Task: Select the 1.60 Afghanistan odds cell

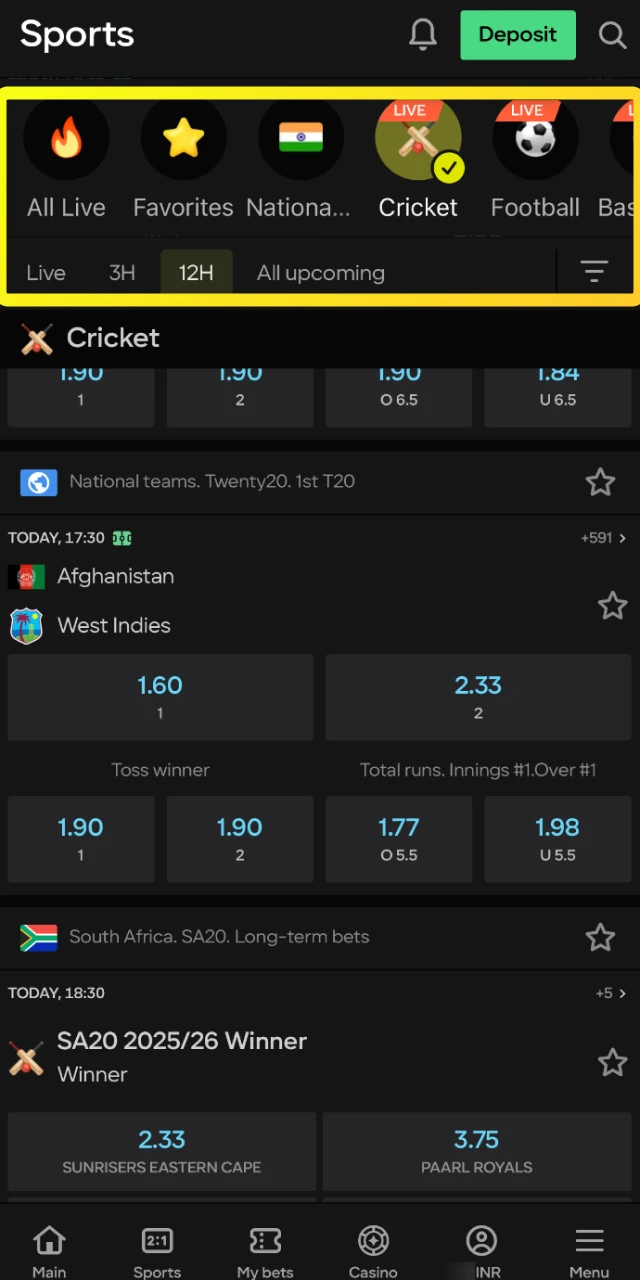Action: click(160, 697)
